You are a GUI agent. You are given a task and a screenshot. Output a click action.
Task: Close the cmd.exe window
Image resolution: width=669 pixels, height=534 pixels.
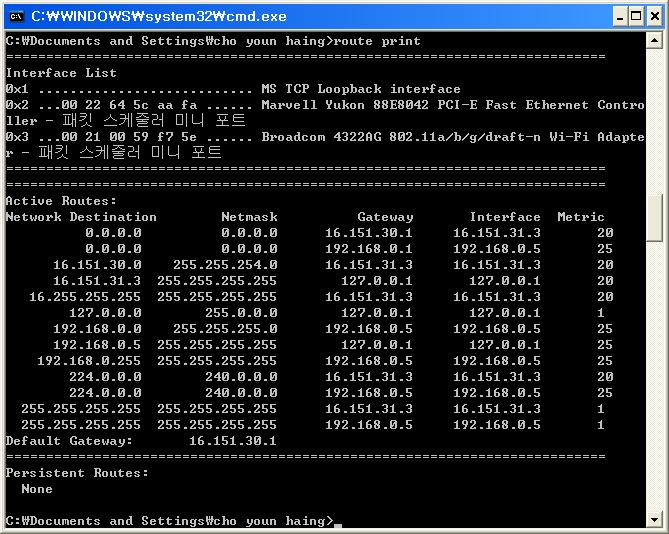[x=652, y=16]
